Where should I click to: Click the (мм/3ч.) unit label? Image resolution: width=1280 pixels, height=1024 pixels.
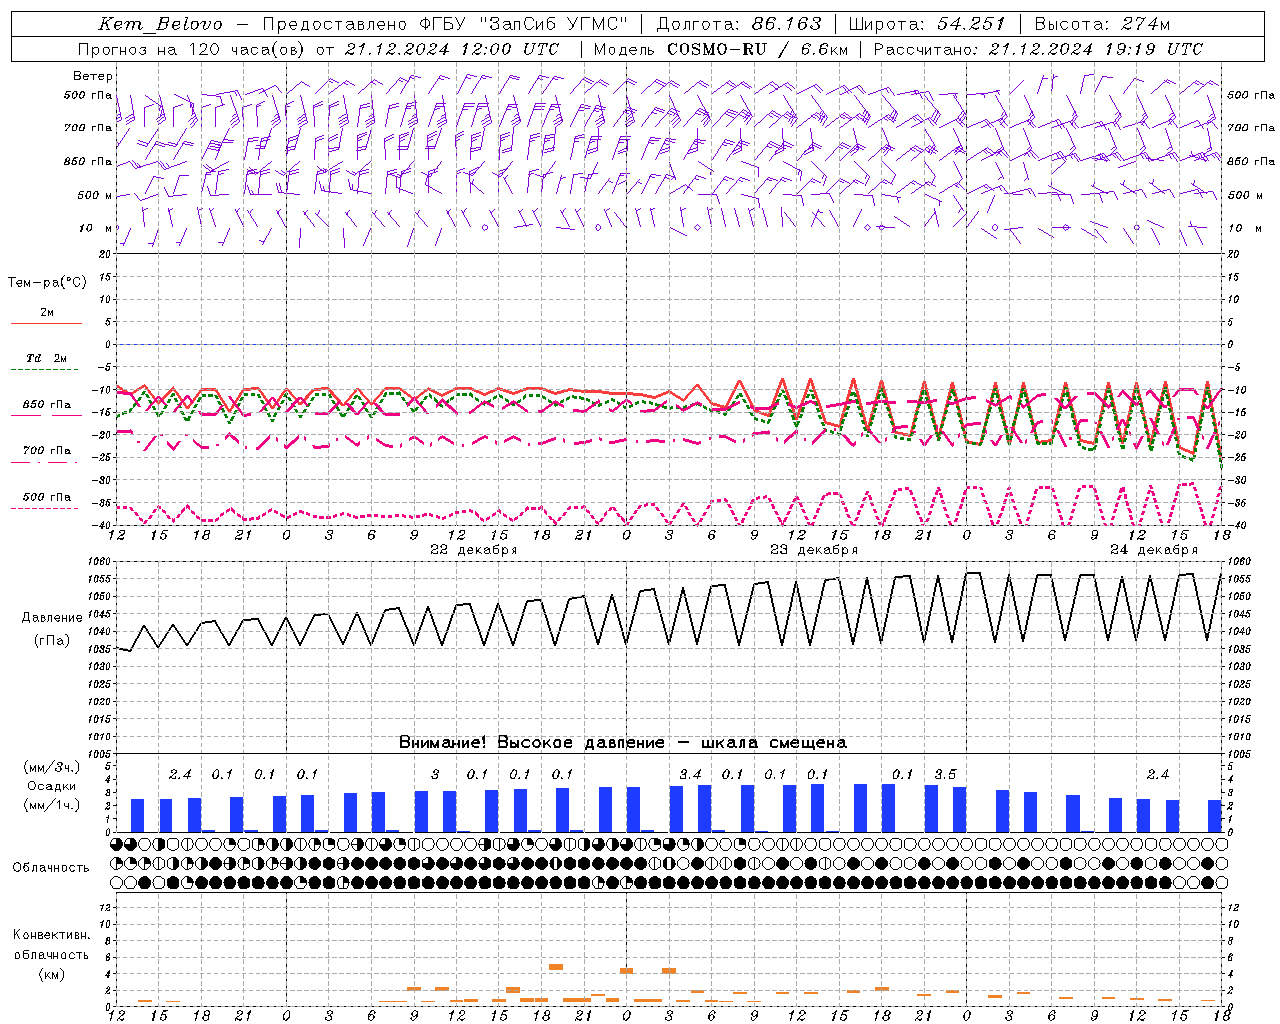[51, 767]
